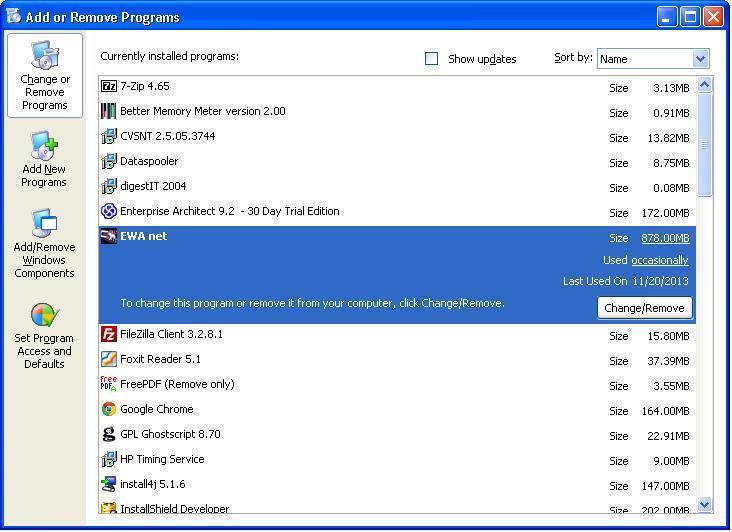Image resolution: width=732 pixels, height=532 pixels.
Task: Select the FileZilla Client icon
Action: [109, 335]
